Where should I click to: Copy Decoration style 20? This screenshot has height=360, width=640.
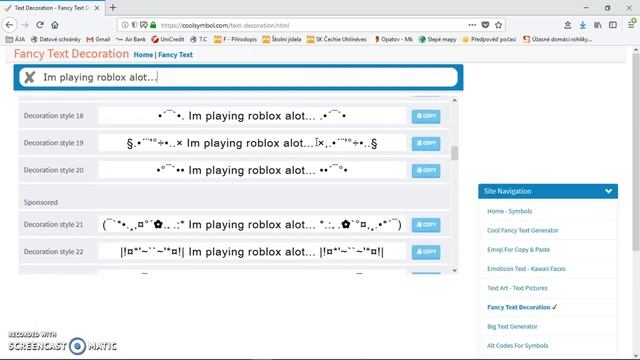[426, 170]
